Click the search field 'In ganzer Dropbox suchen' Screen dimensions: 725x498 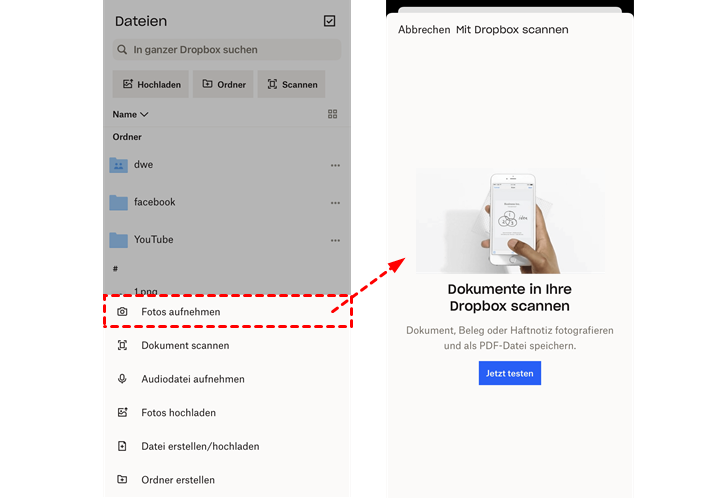[x=227, y=49]
